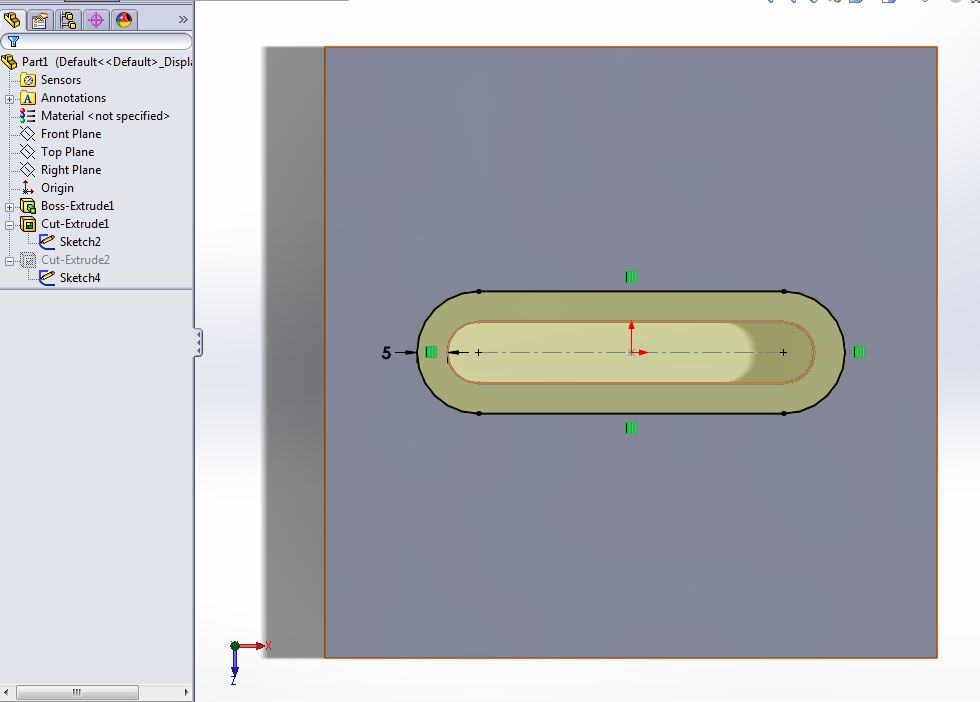The image size is (980, 702).
Task: Click the panel overflow chevron arrows
Action: click(x=181, y=18)
